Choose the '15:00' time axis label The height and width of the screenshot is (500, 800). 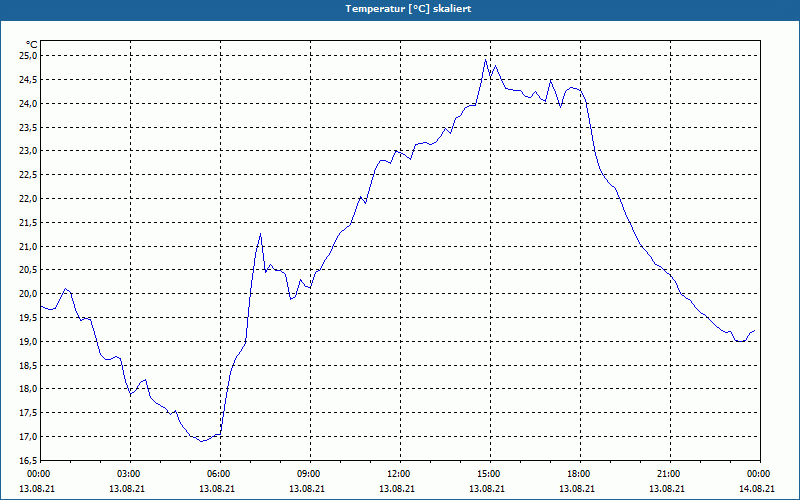[490, 474]
